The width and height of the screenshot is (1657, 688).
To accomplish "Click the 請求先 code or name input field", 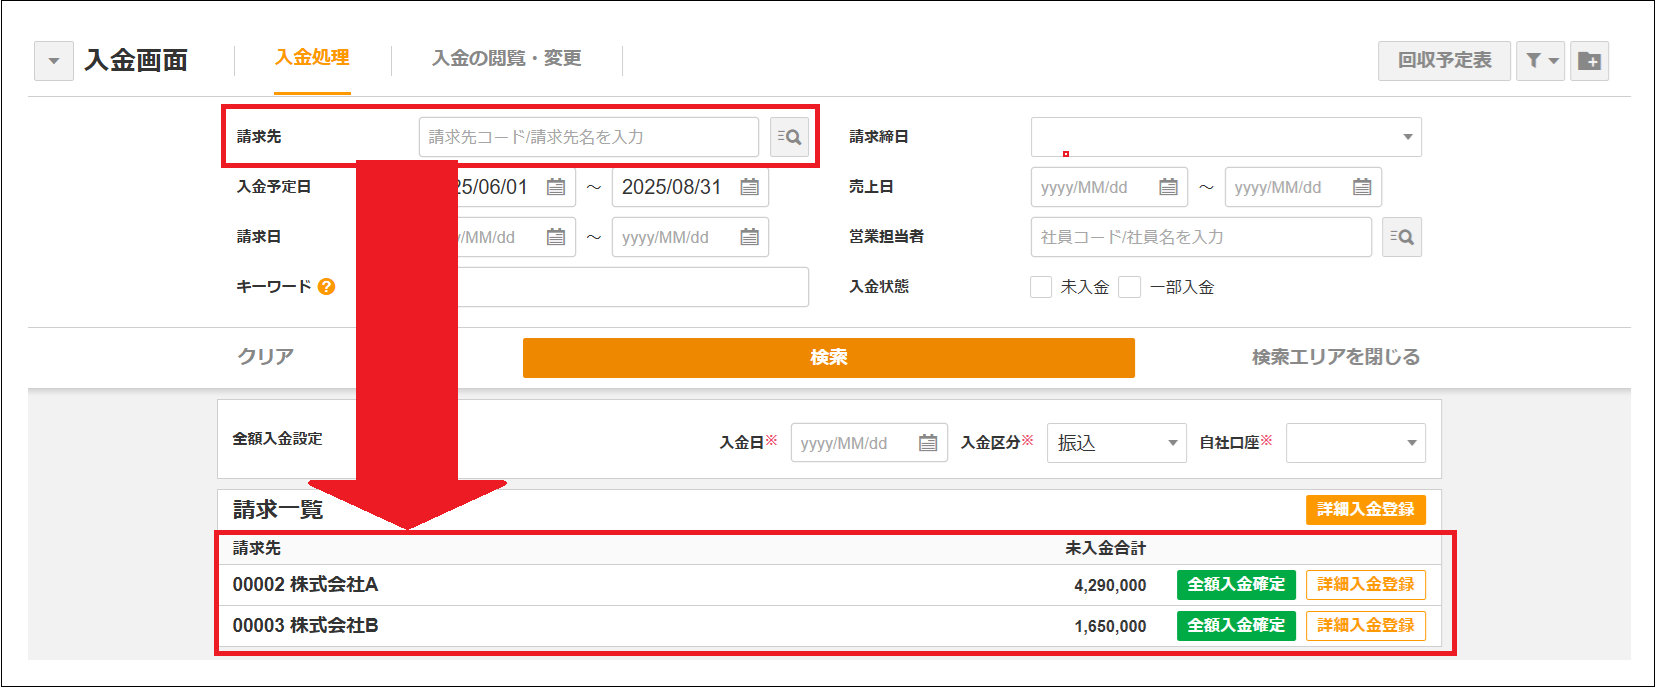I will (x=588, y=137).
